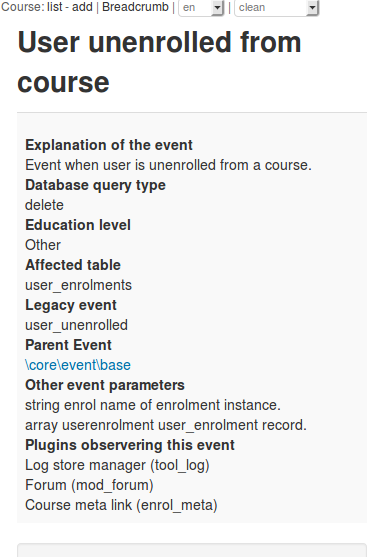The image size is (386, 557).
Task: Open the clean theme dropdown
Action: (276, 7)
